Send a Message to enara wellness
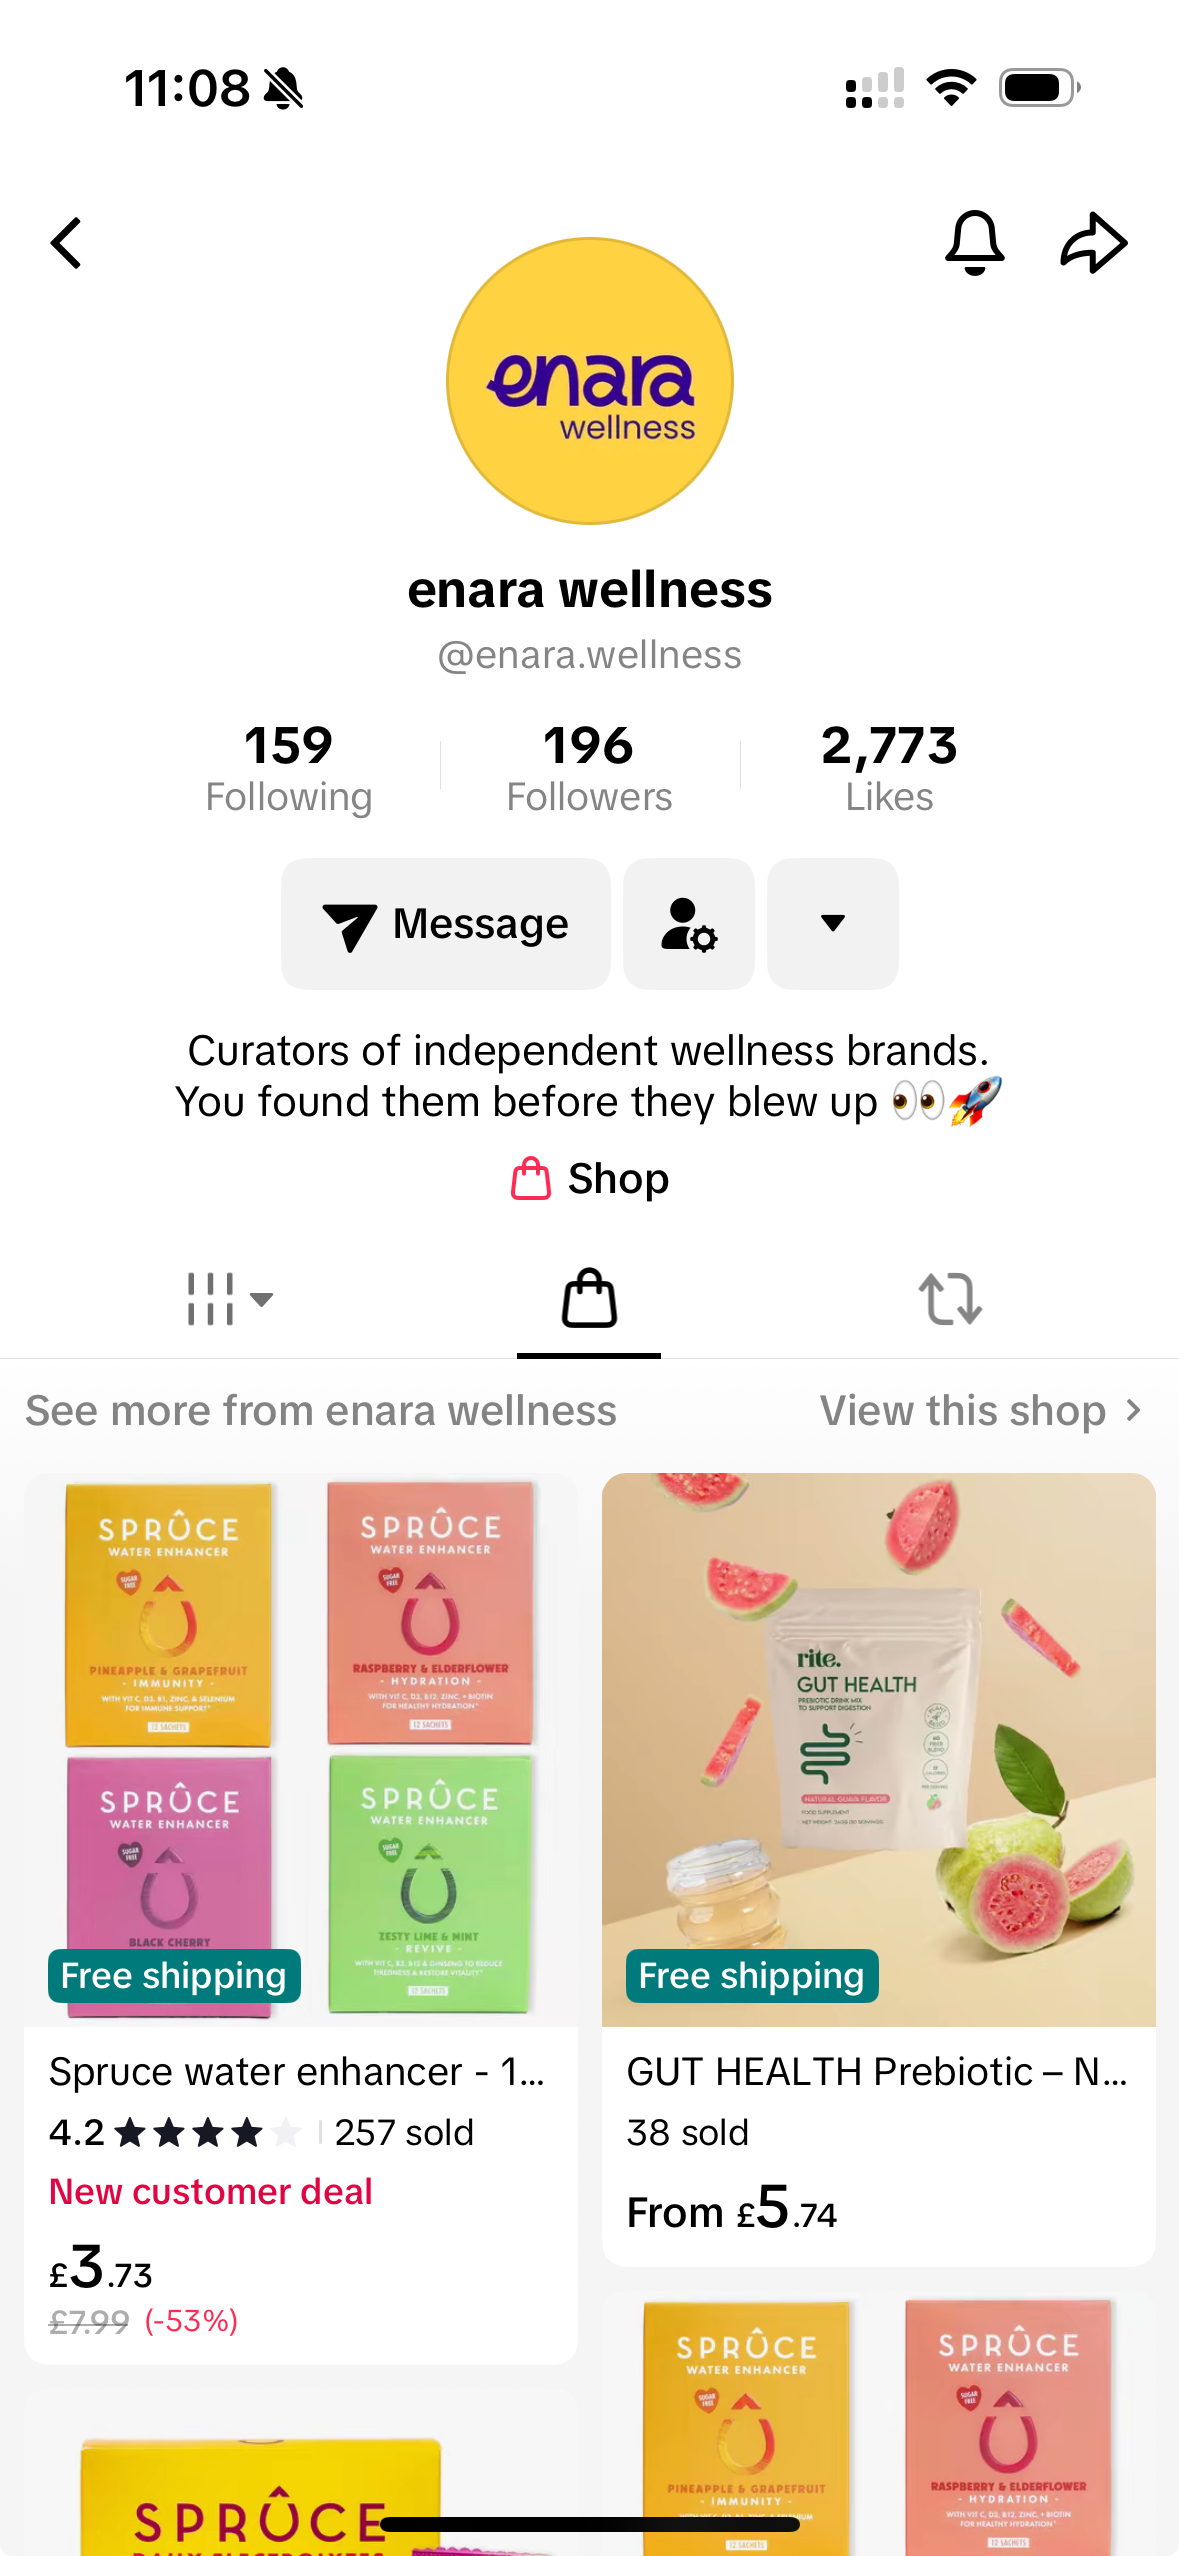The height and width of the screenshot is (2556, 1179). coord(446,924)
